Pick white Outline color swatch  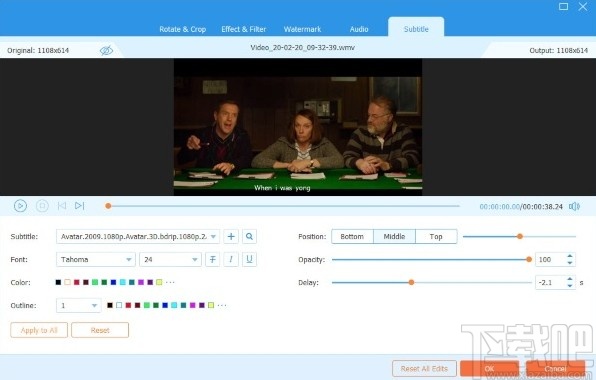[x=119, y=305]
